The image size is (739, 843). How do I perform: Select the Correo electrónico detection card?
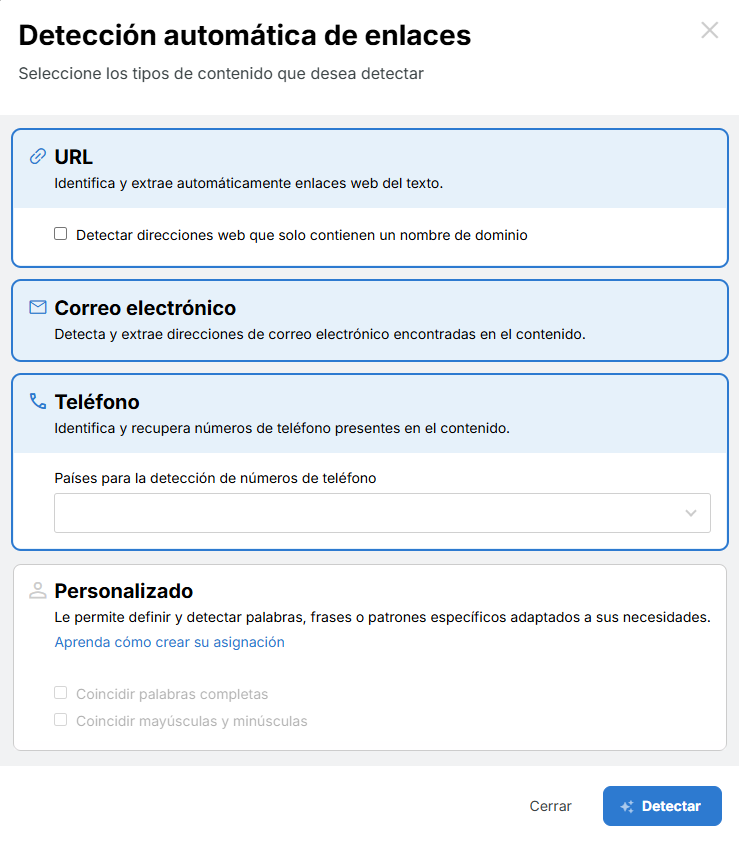point(370,320)
